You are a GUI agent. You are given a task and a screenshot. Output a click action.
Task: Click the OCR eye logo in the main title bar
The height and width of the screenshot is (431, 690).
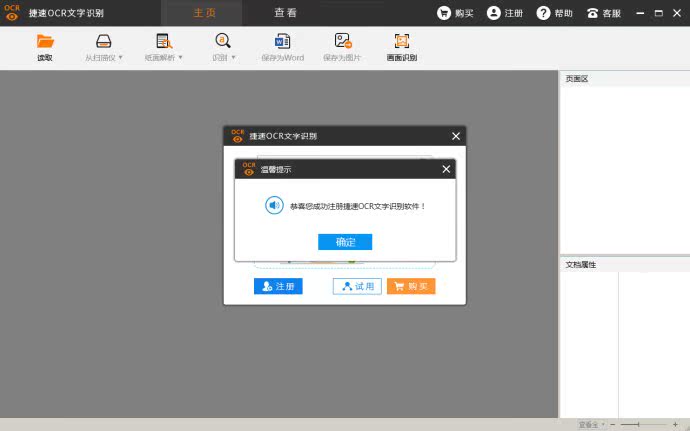pos(12,13)
